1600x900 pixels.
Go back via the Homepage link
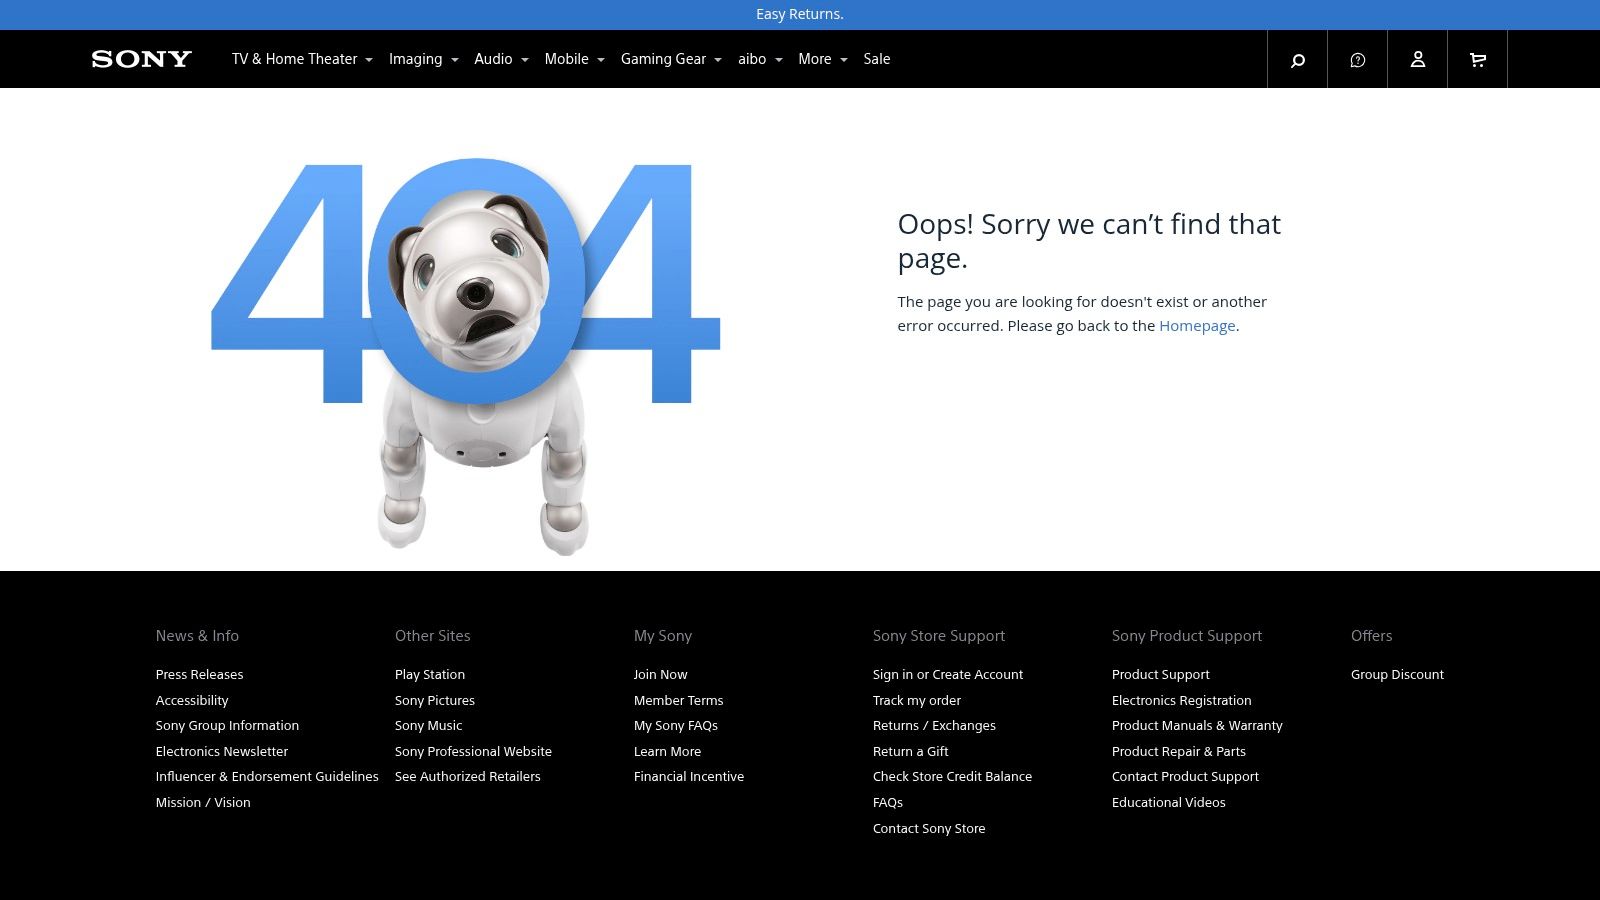point(1197,326)
